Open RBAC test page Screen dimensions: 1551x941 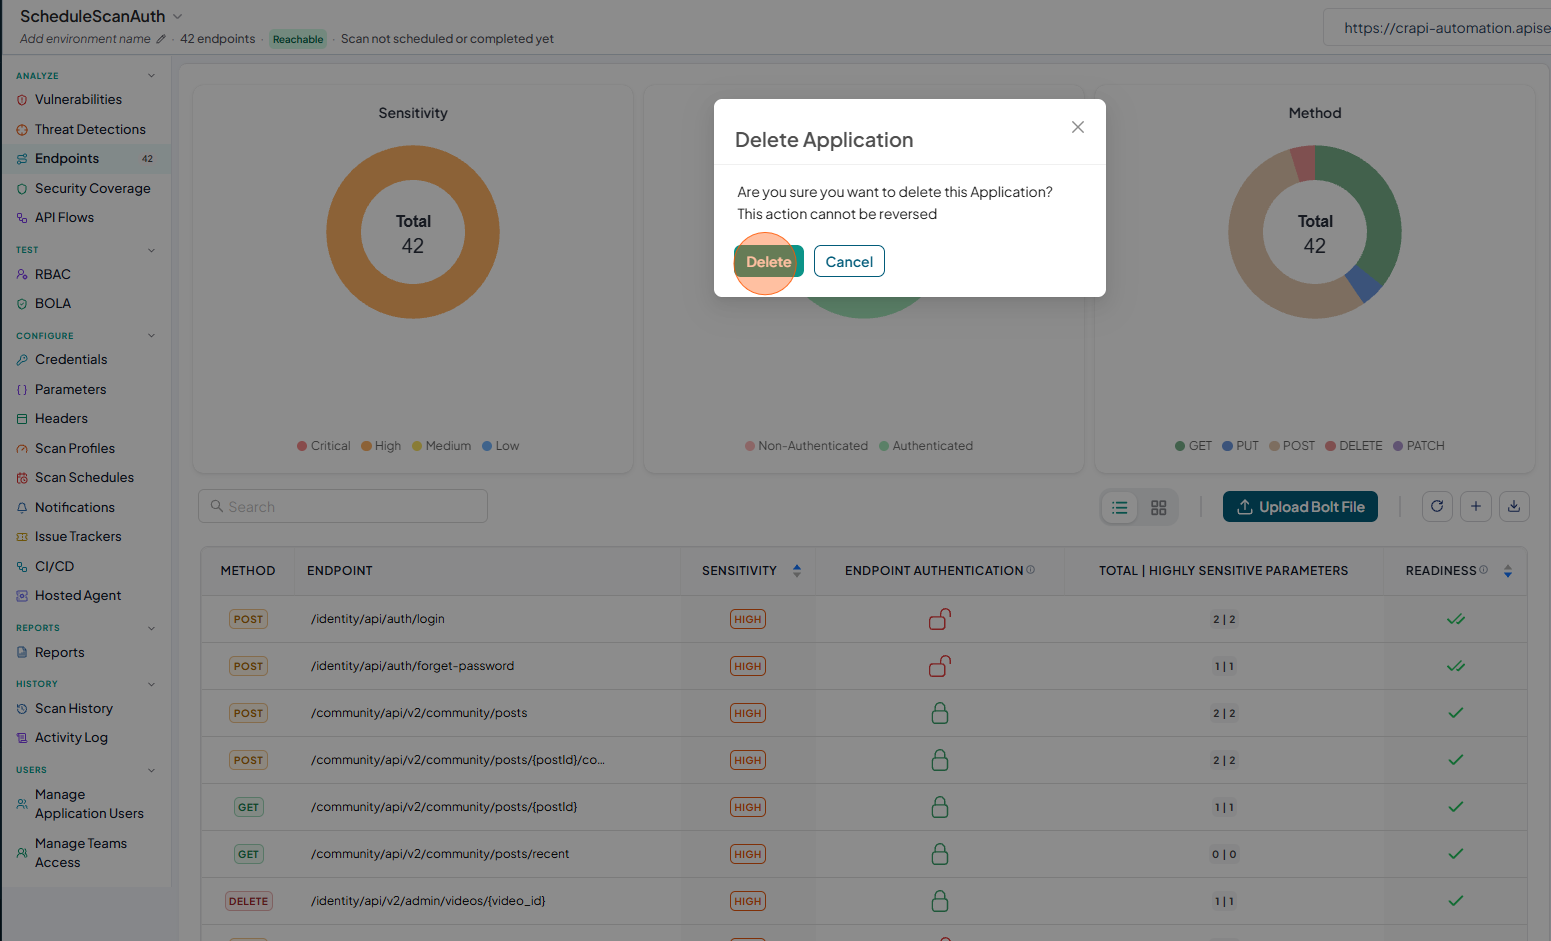[x=52, y=275]
